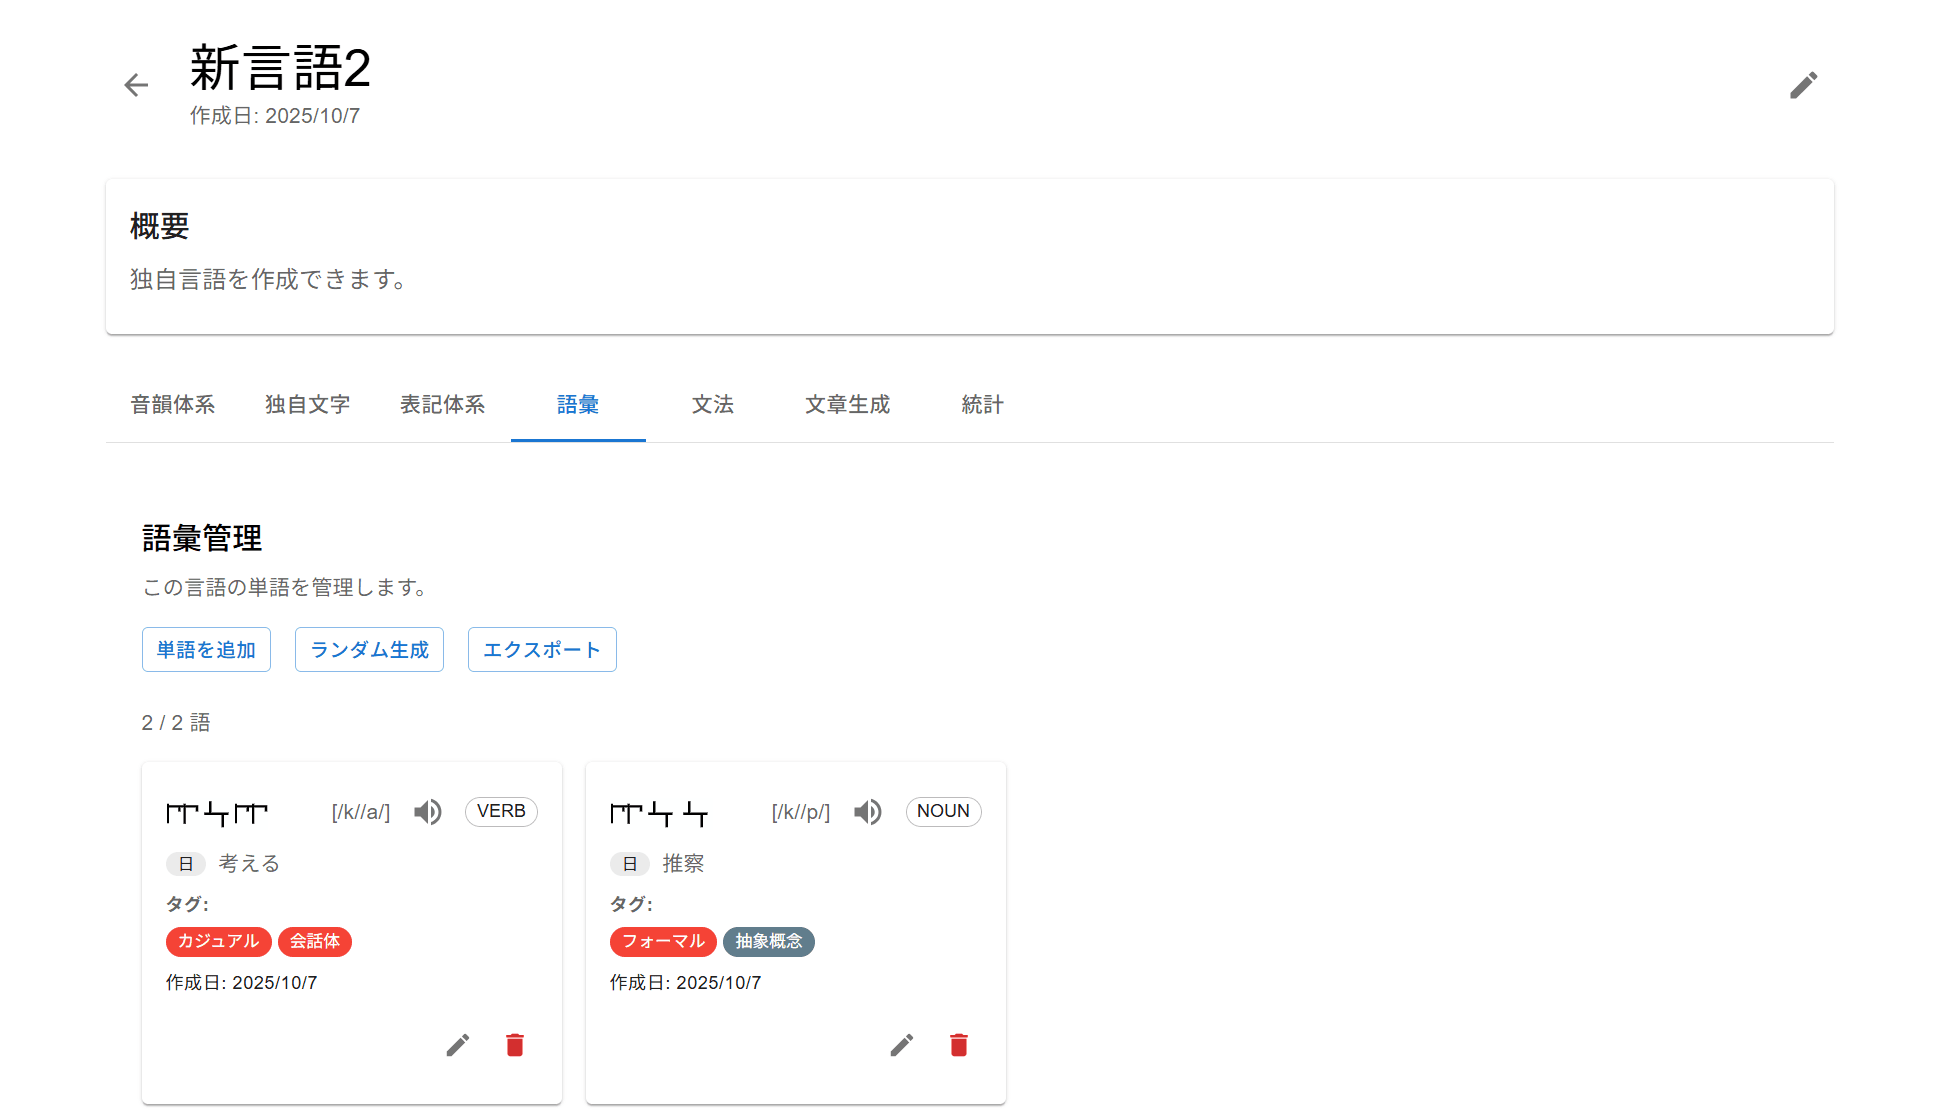The height and width of the screenshot is (1120, 1953).
Task: Edit language details with the top-right pencil
Action: (x=1803, y=85)
